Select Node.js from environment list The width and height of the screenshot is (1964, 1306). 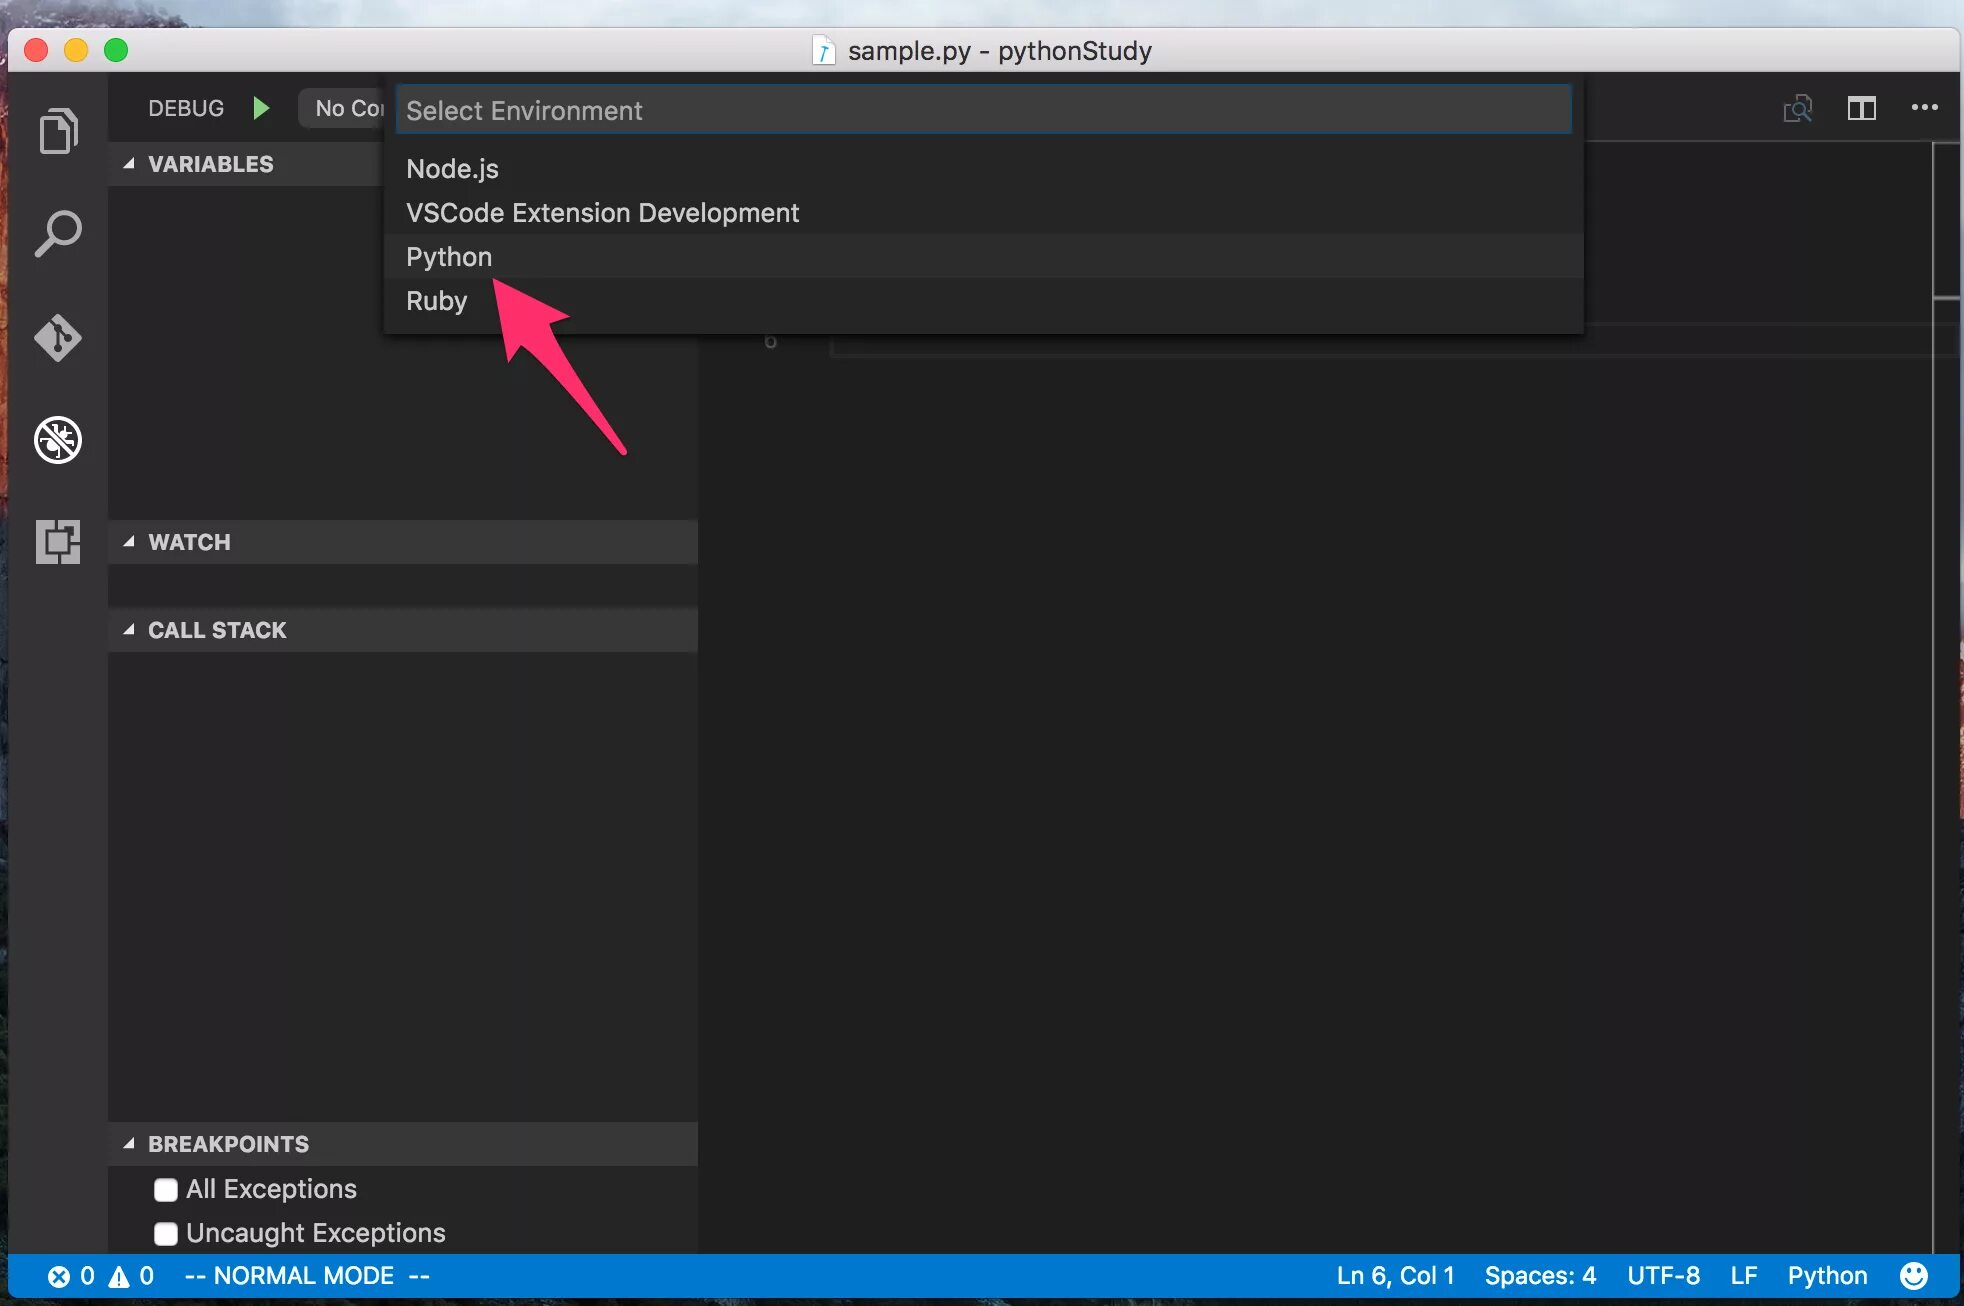(x=452, y=169)
